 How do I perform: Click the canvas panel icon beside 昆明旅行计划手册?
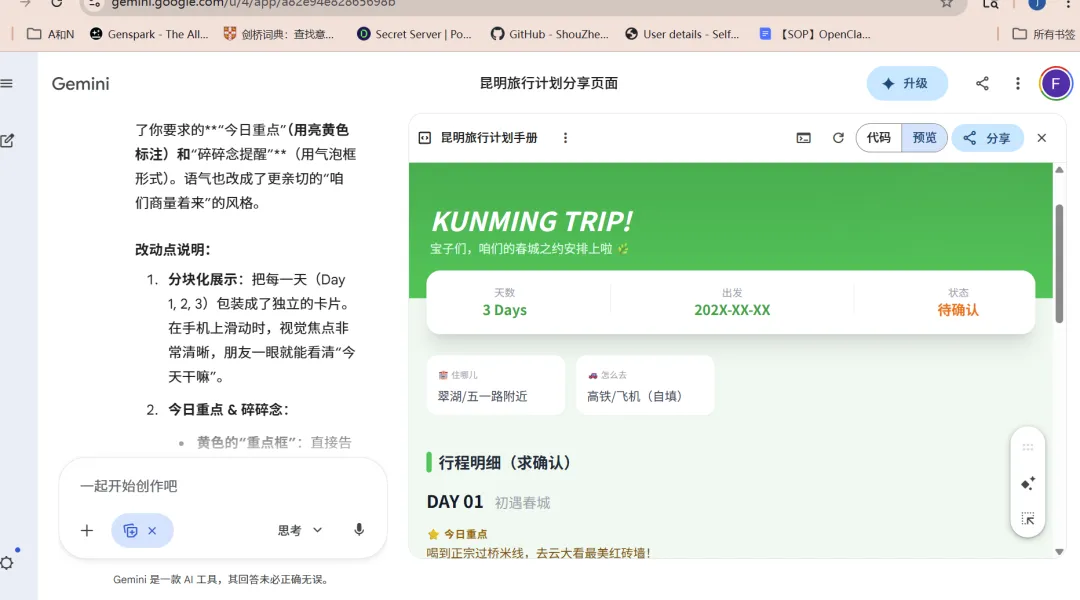point(425,138)
